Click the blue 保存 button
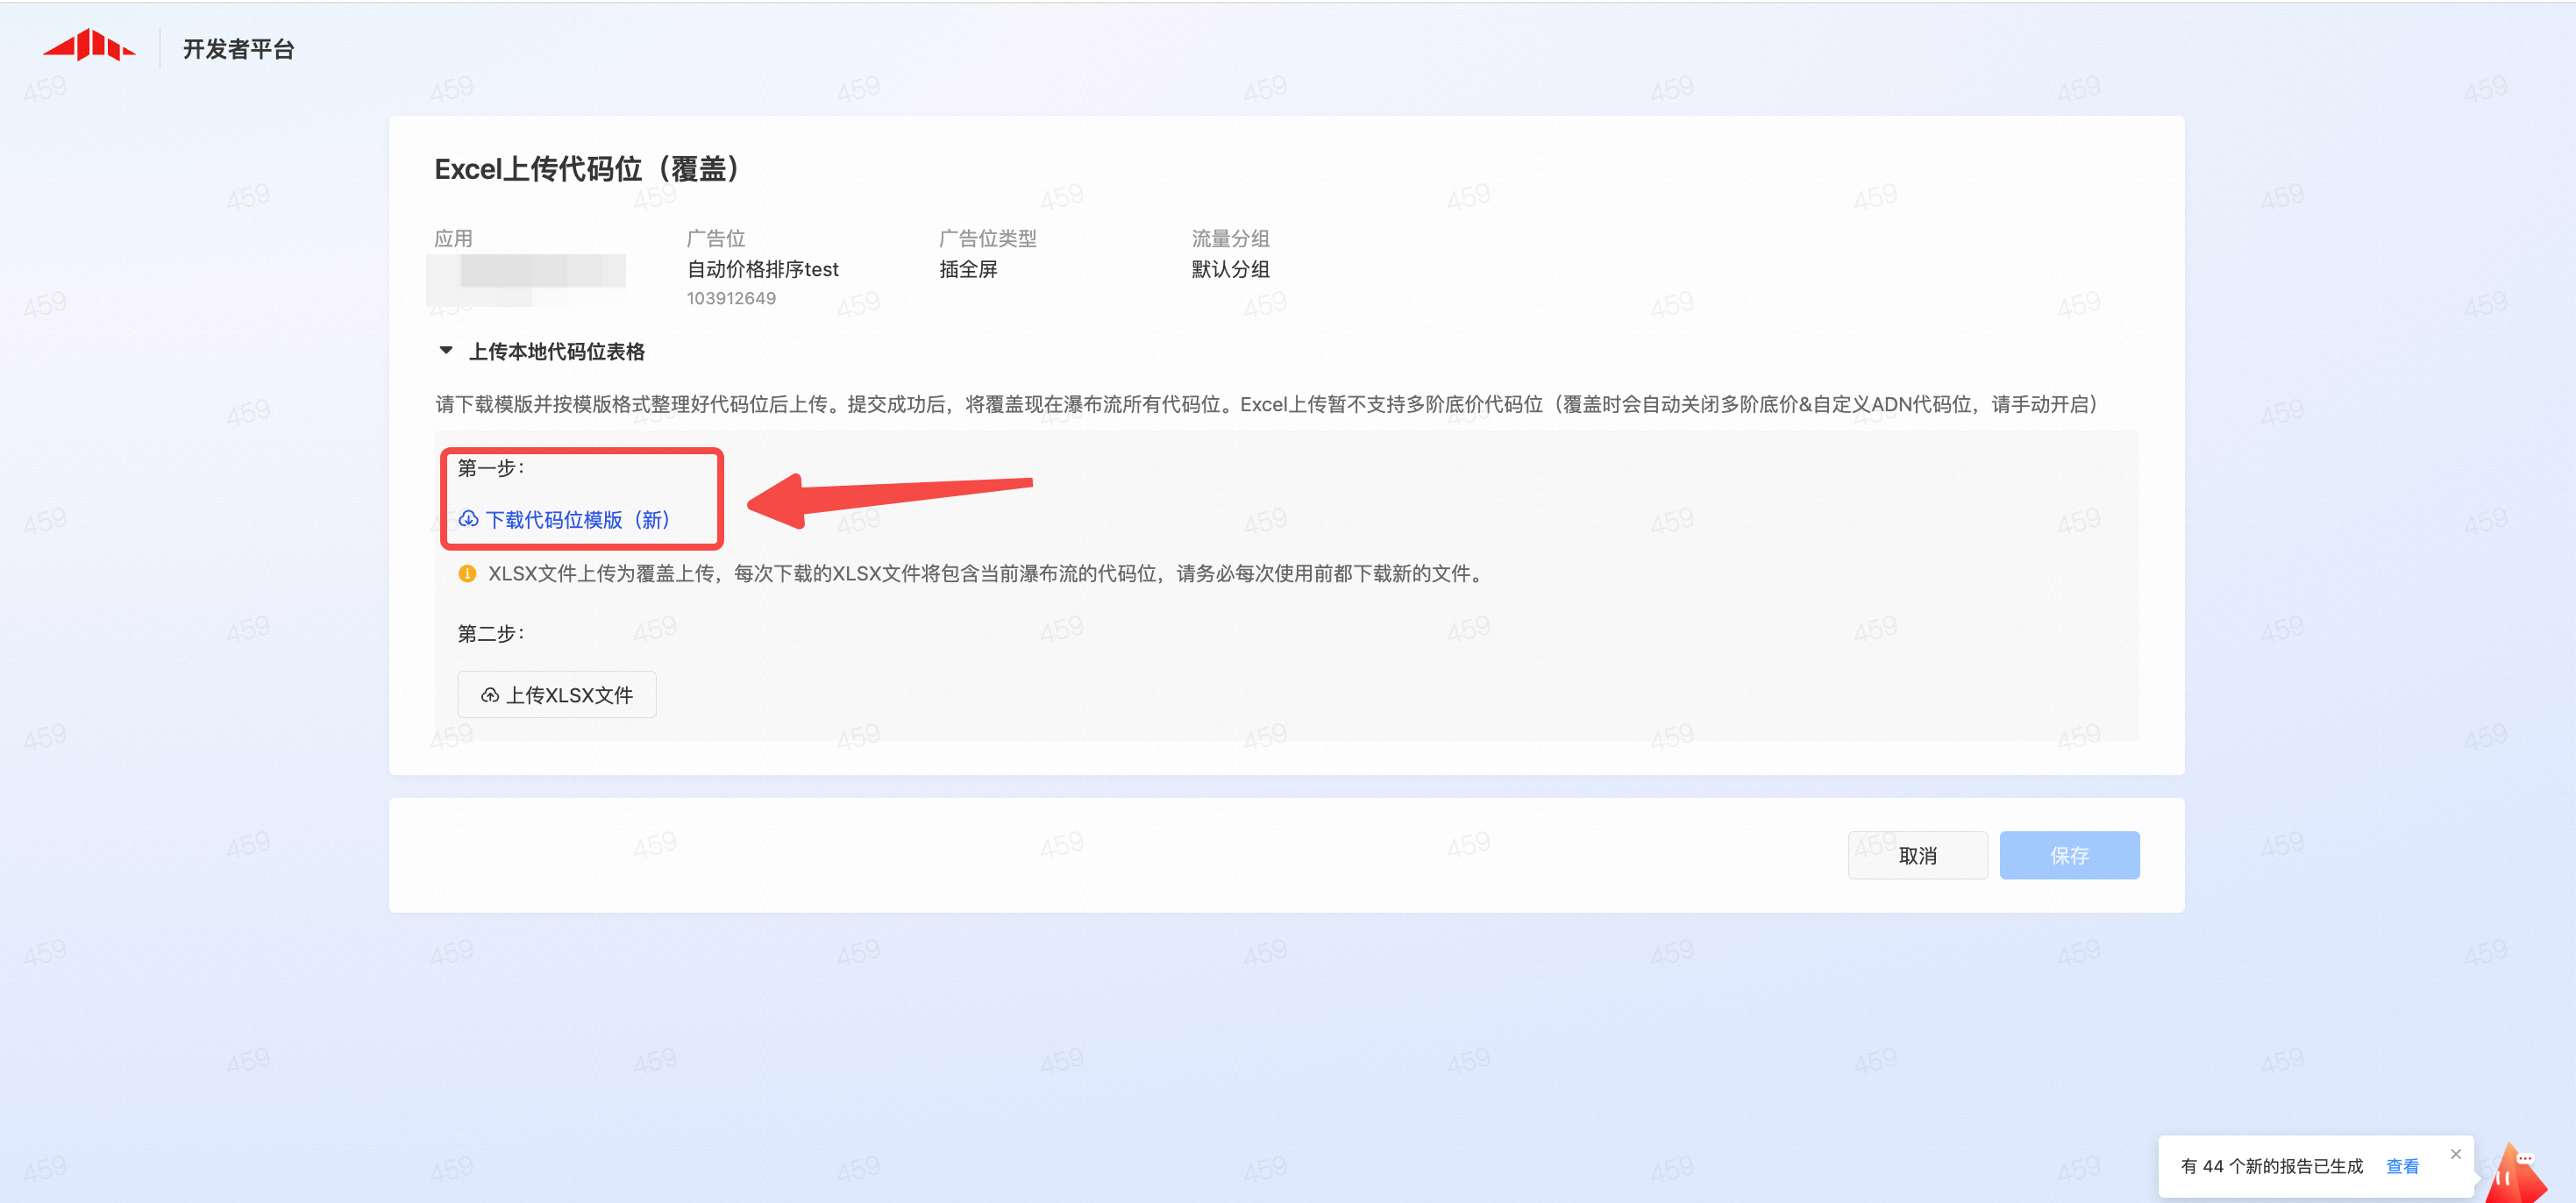The image size is (2576, 1203). [x=2068, y=855]
